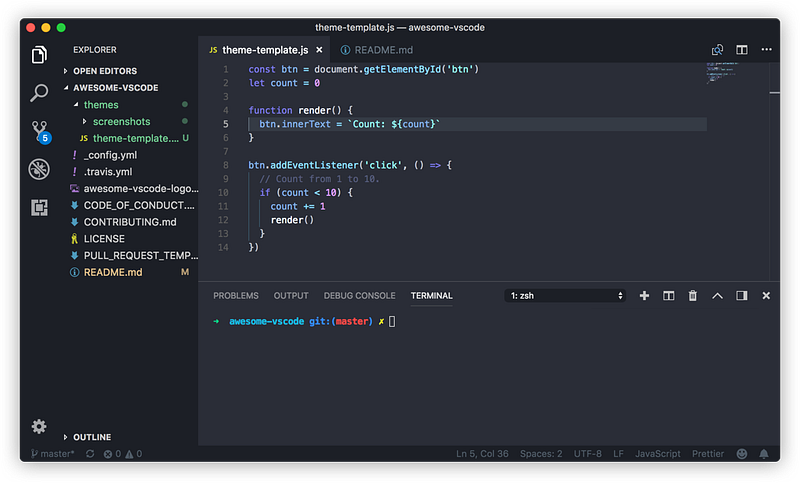Open Source Control view with 5 changes
Viewport: 800px width, 483px height.
(40, 132)
